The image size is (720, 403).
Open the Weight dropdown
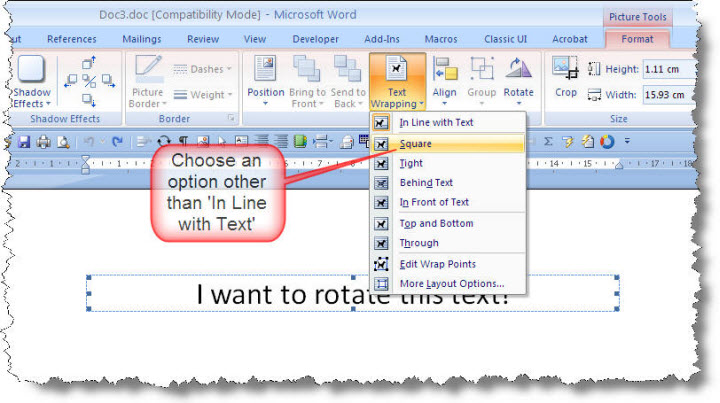[x=202, y=95]
